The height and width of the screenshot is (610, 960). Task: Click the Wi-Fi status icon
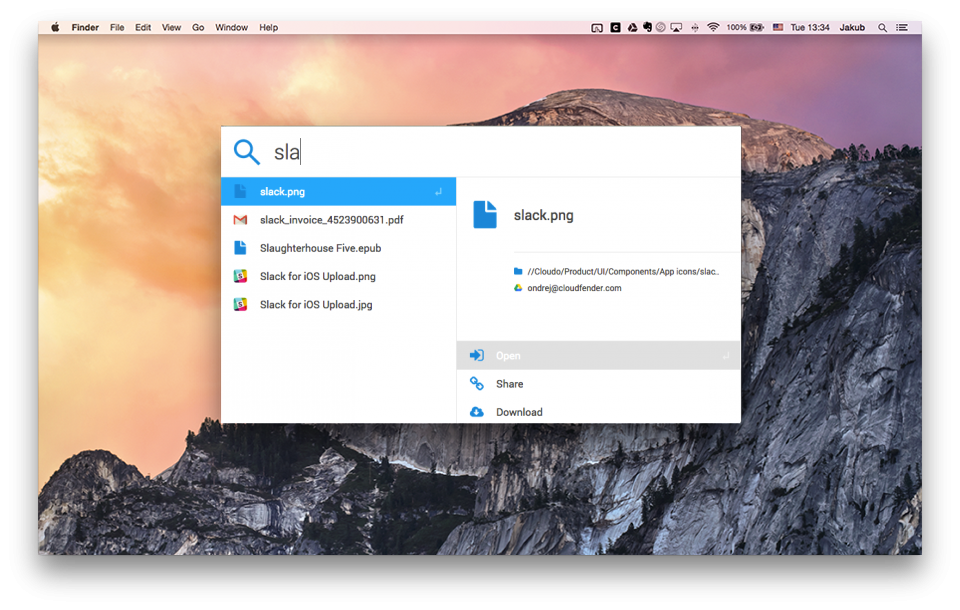(x=713, y=28)
